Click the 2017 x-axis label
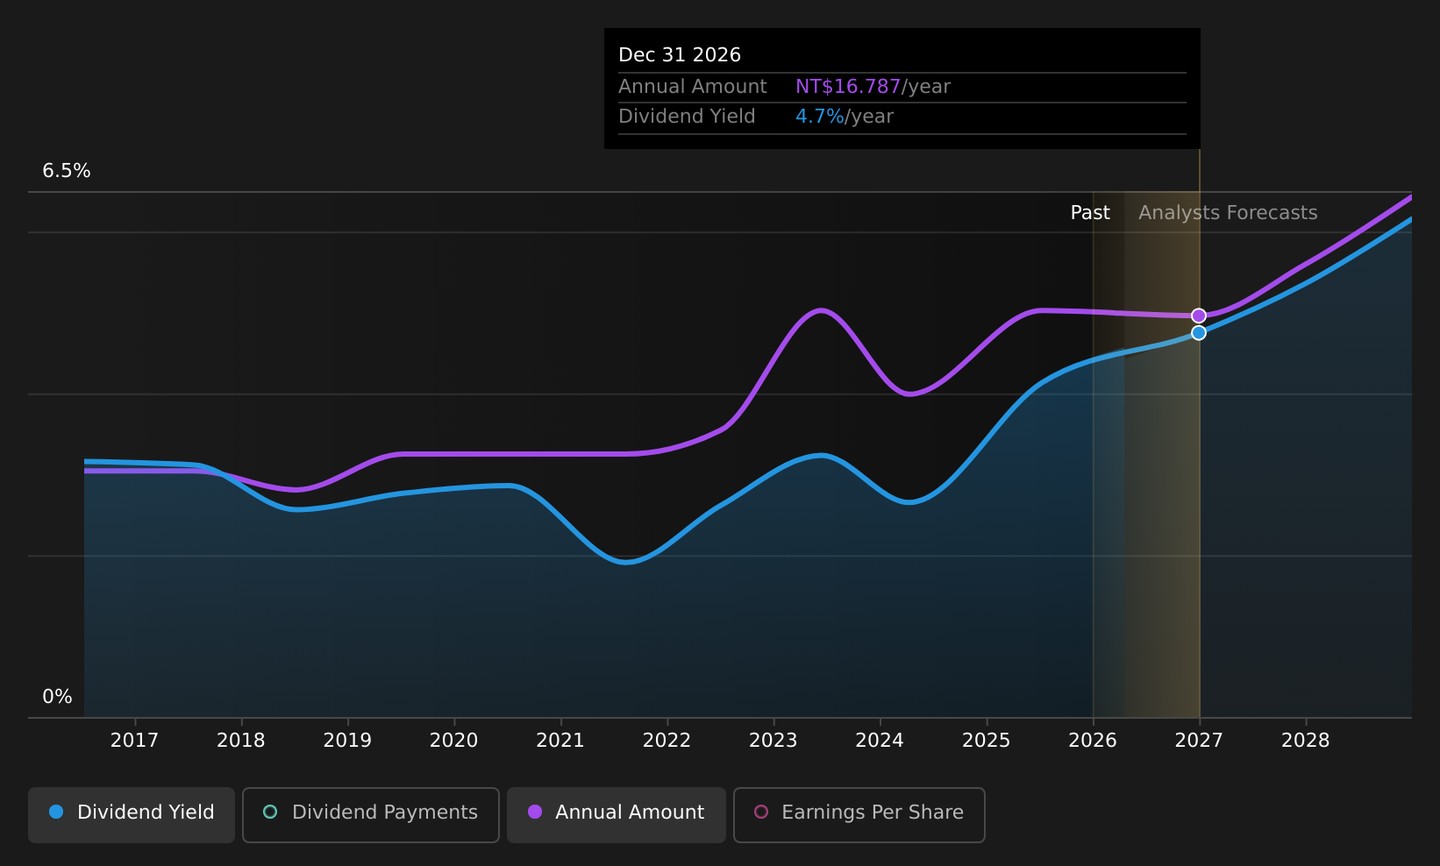The height and width of the screenshot is (866, 1440). tap(134, 741)
